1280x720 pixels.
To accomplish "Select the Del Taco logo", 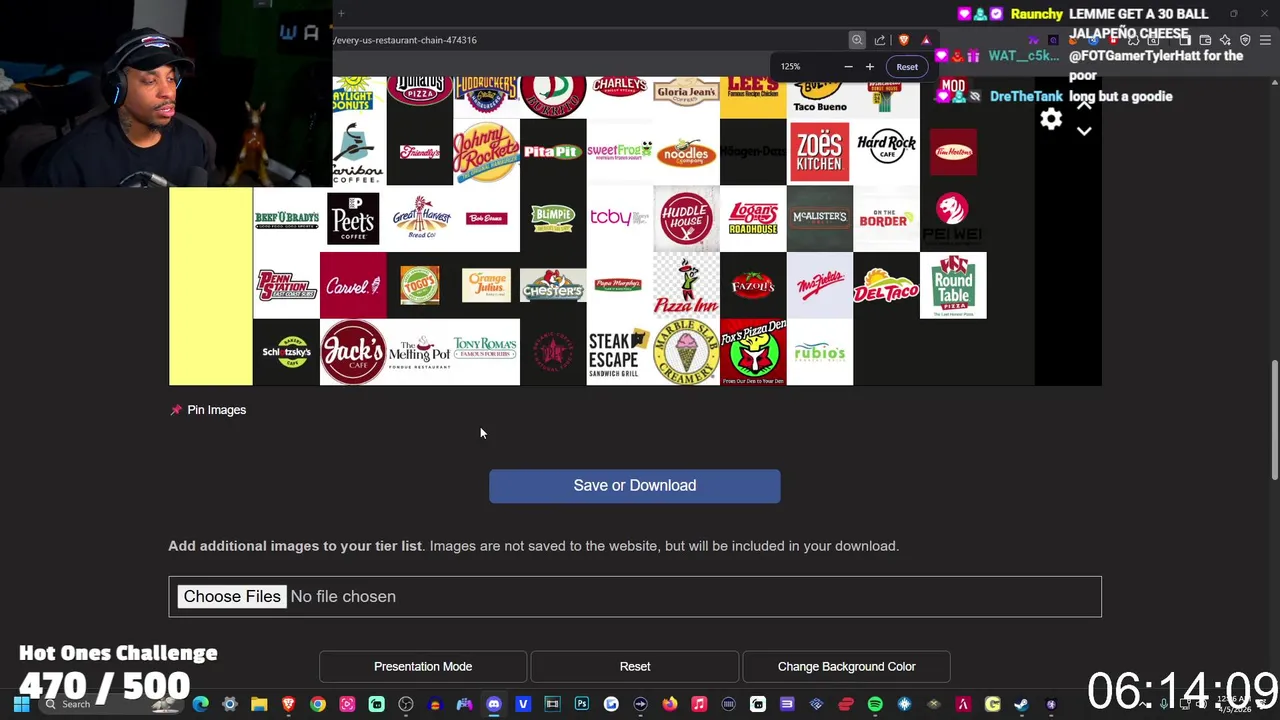I will pos(886,286).
